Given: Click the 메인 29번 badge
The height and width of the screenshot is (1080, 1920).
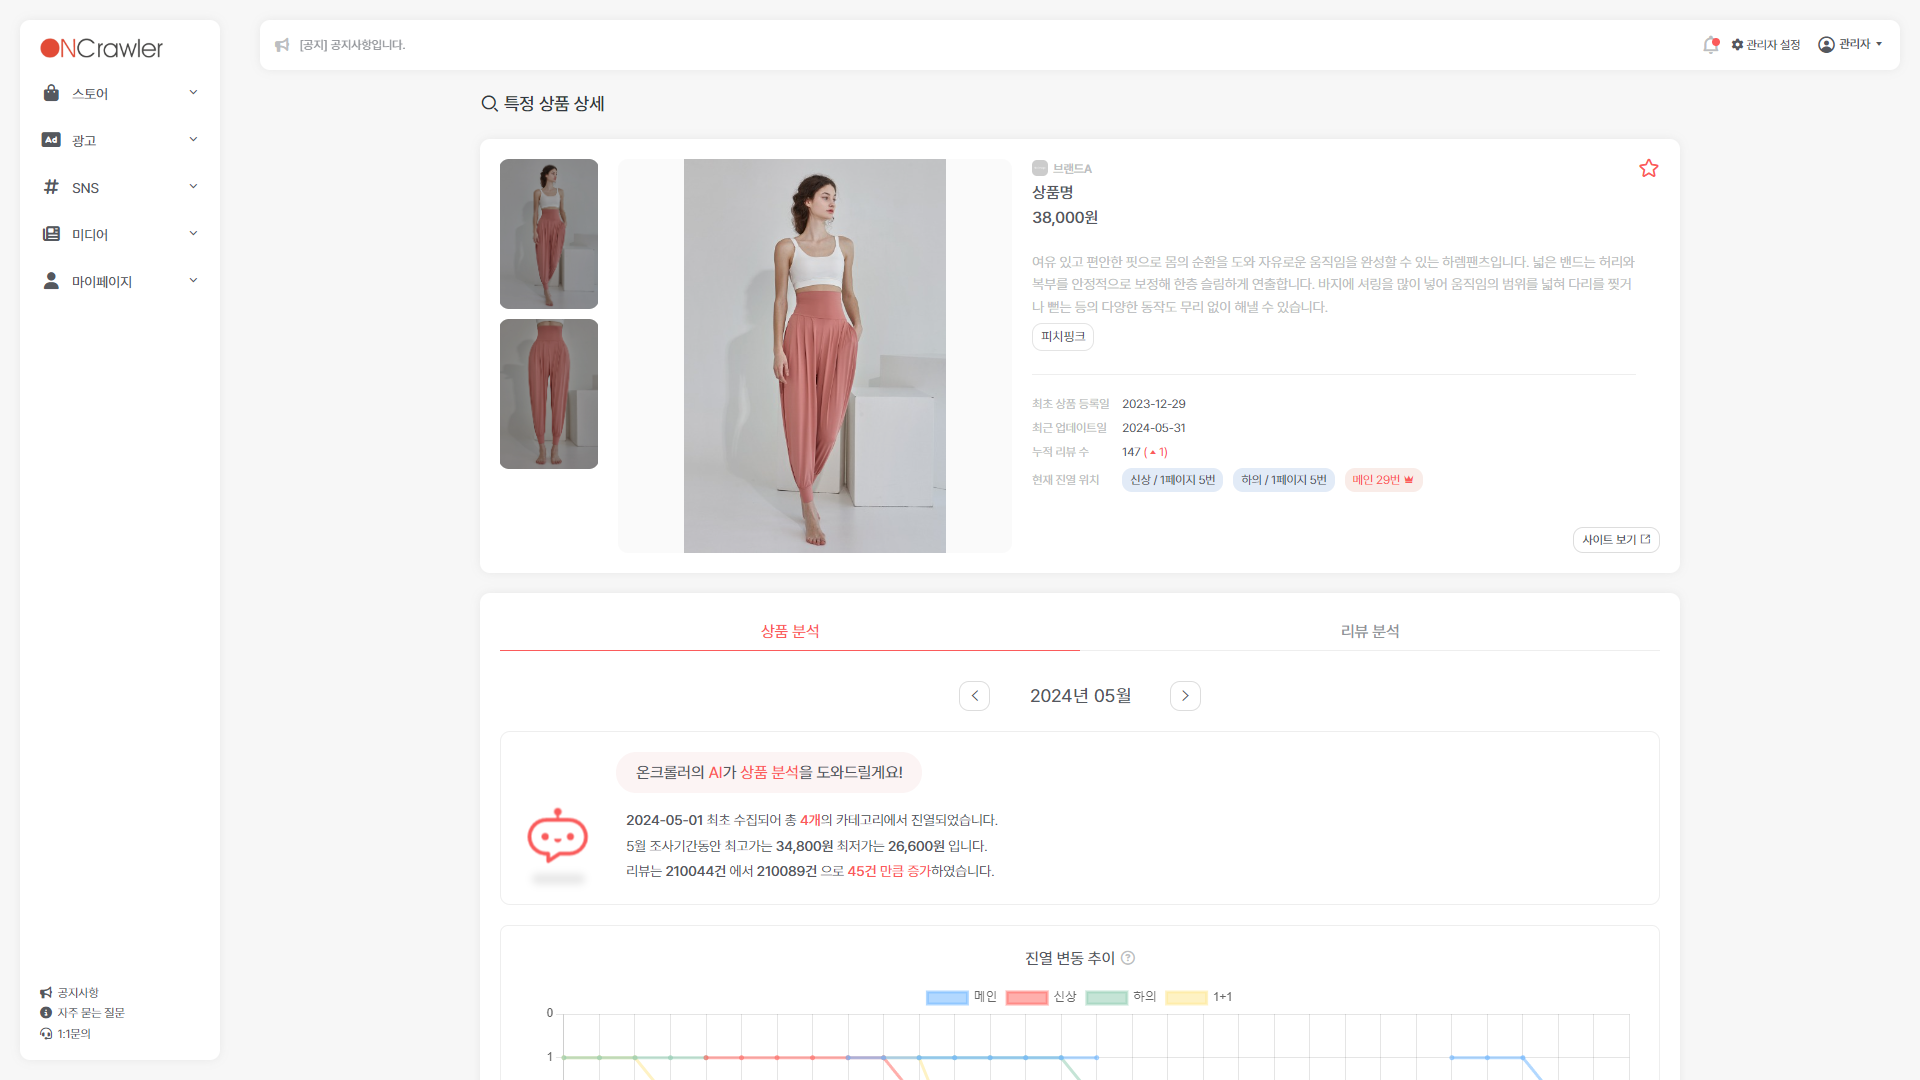Looking at the screenshot, I should coord(1383,480).
